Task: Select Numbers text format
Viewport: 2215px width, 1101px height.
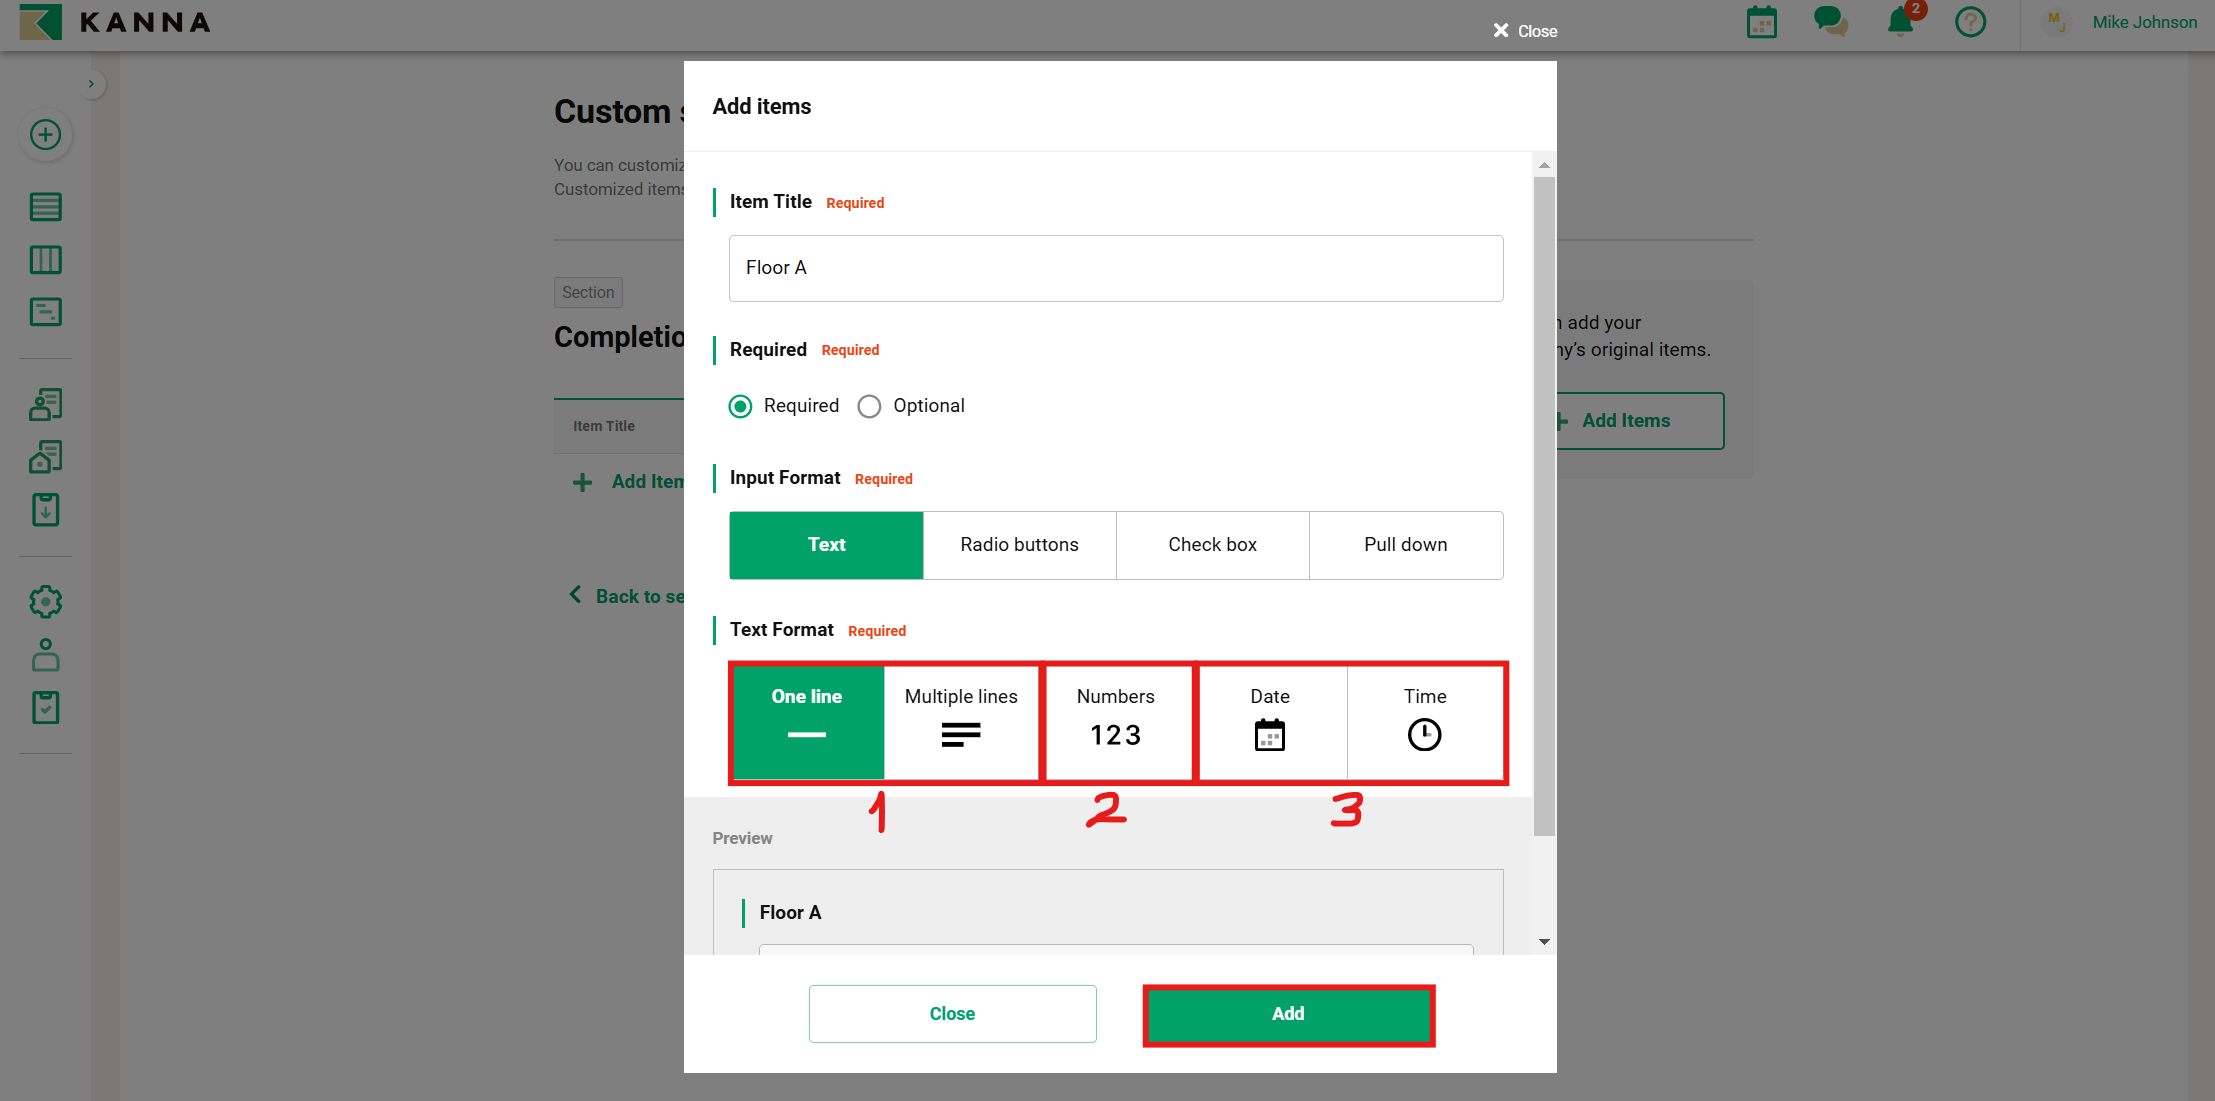Action: click(1115, 721)
